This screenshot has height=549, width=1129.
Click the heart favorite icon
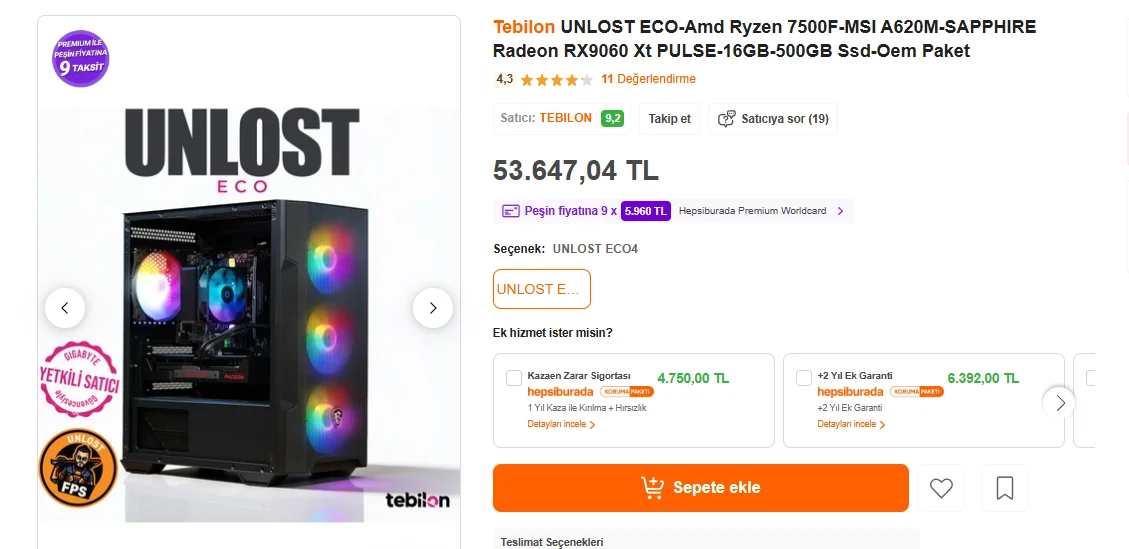(941, 488)
